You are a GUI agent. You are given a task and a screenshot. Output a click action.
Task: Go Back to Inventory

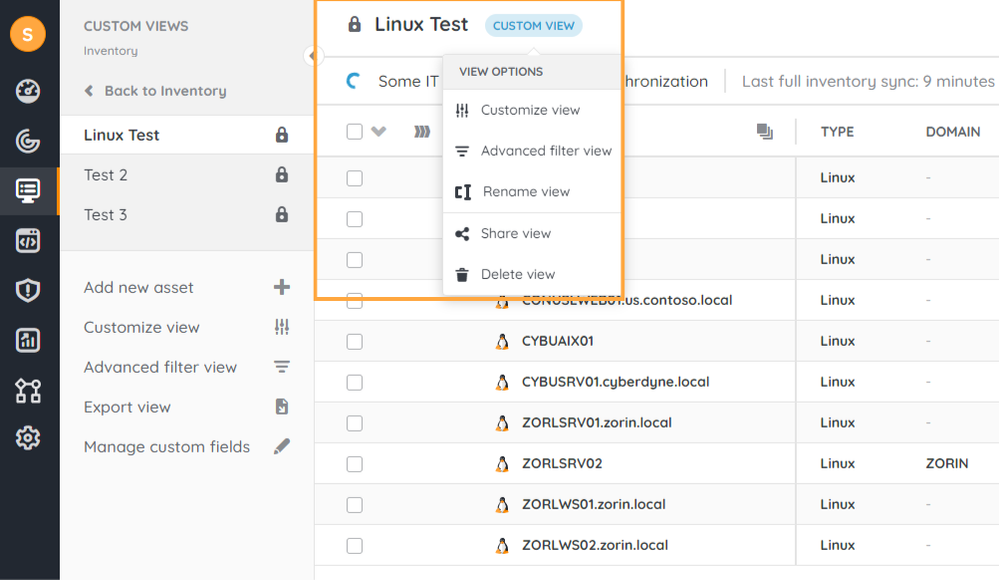[x=155, y=91]
